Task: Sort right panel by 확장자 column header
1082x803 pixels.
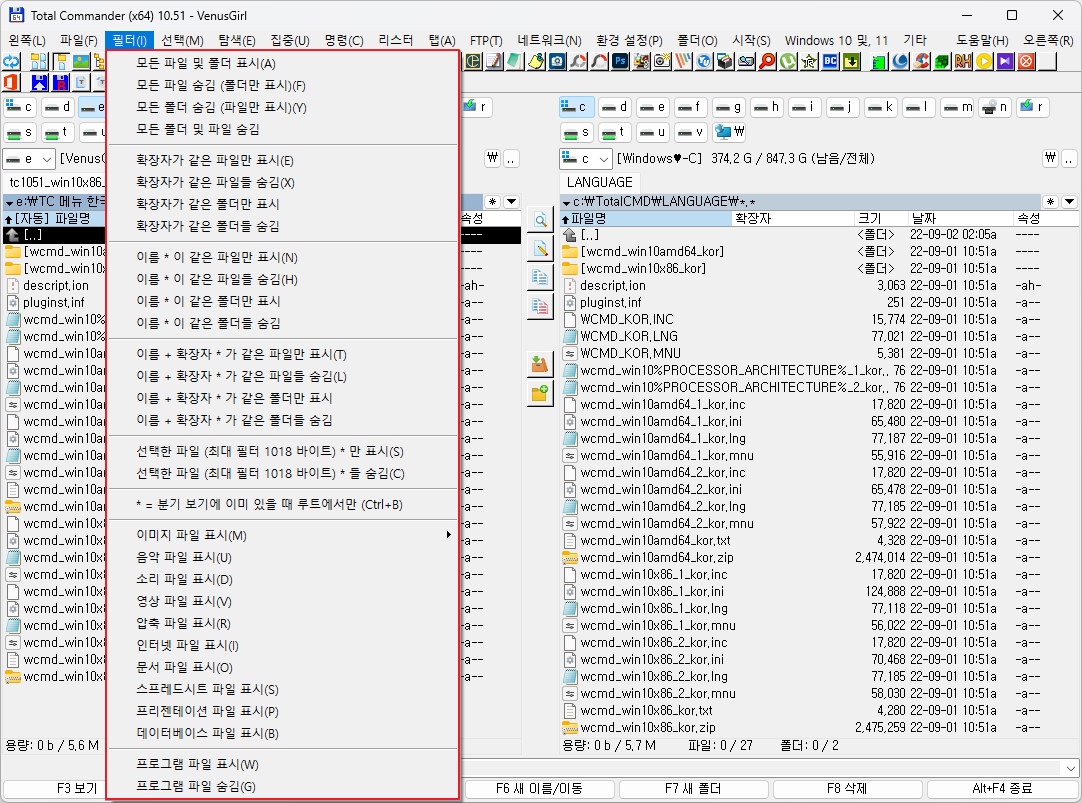Action: (792, 218)
